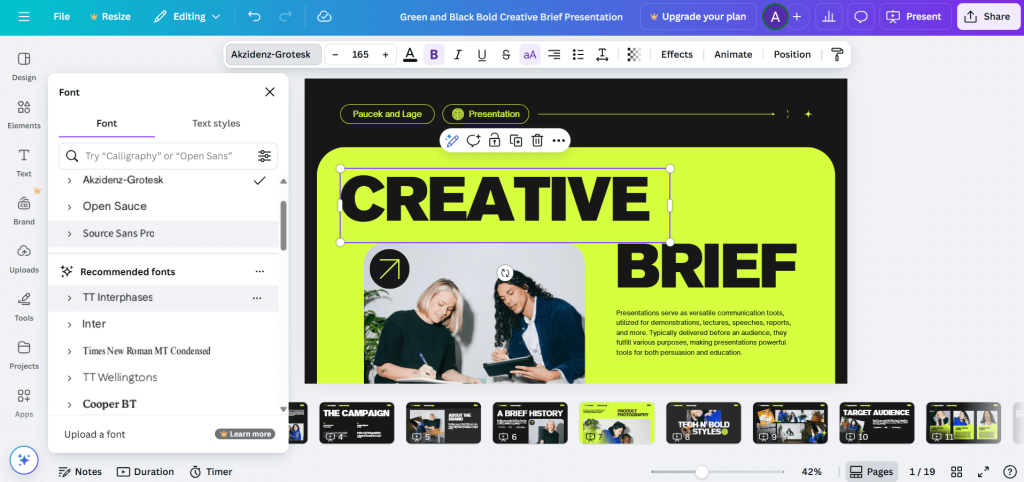
Task: Expand TT Interphases font variants
Action: [x=70, y=298]
